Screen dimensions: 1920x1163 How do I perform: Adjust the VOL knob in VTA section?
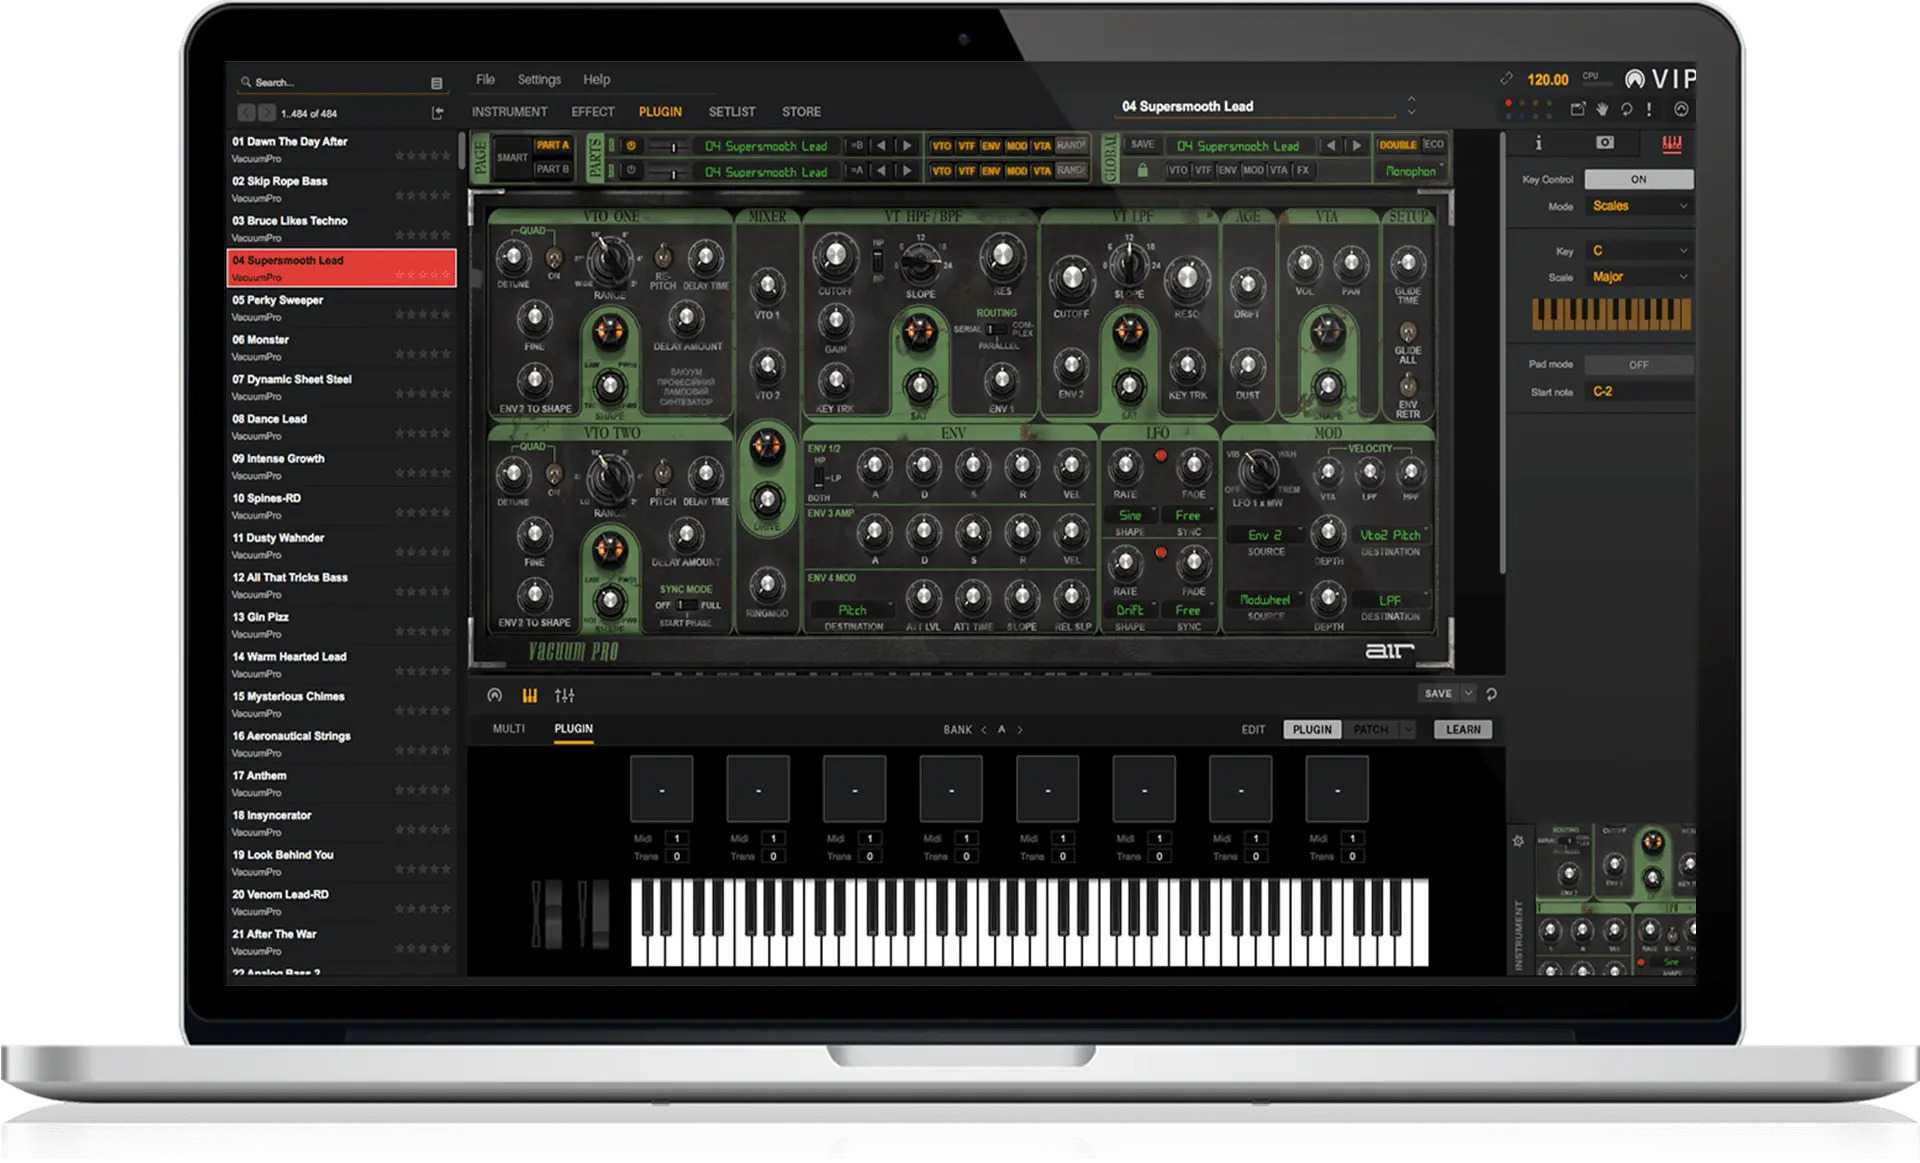click(x=1304, y=264)
